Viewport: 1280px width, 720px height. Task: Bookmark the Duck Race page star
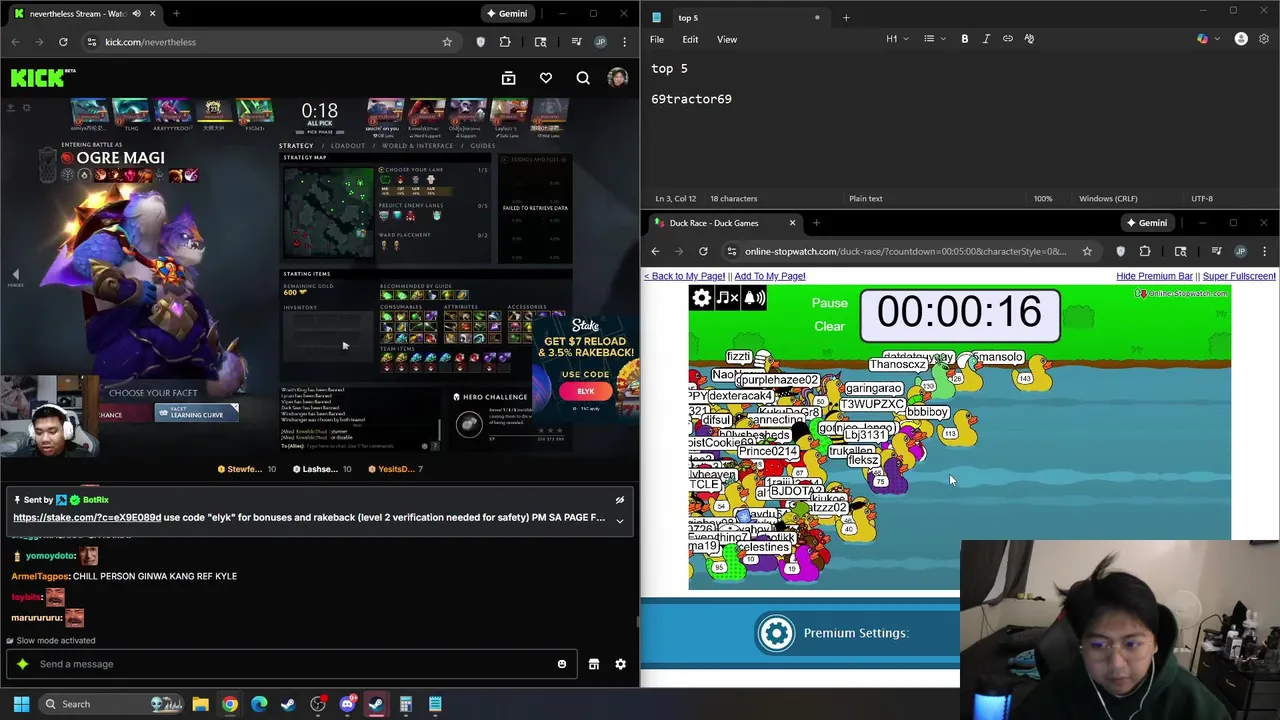coord(1087,251)
